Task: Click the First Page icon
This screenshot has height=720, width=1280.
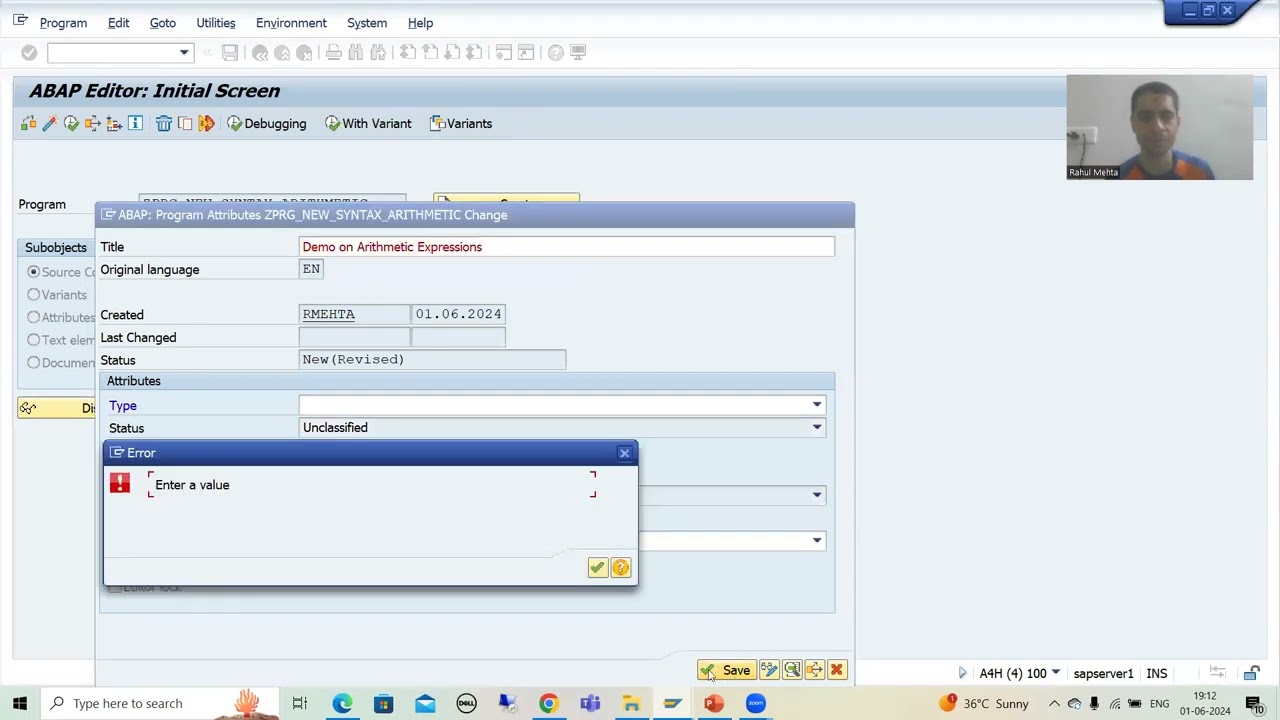Action: coord(408,53)
